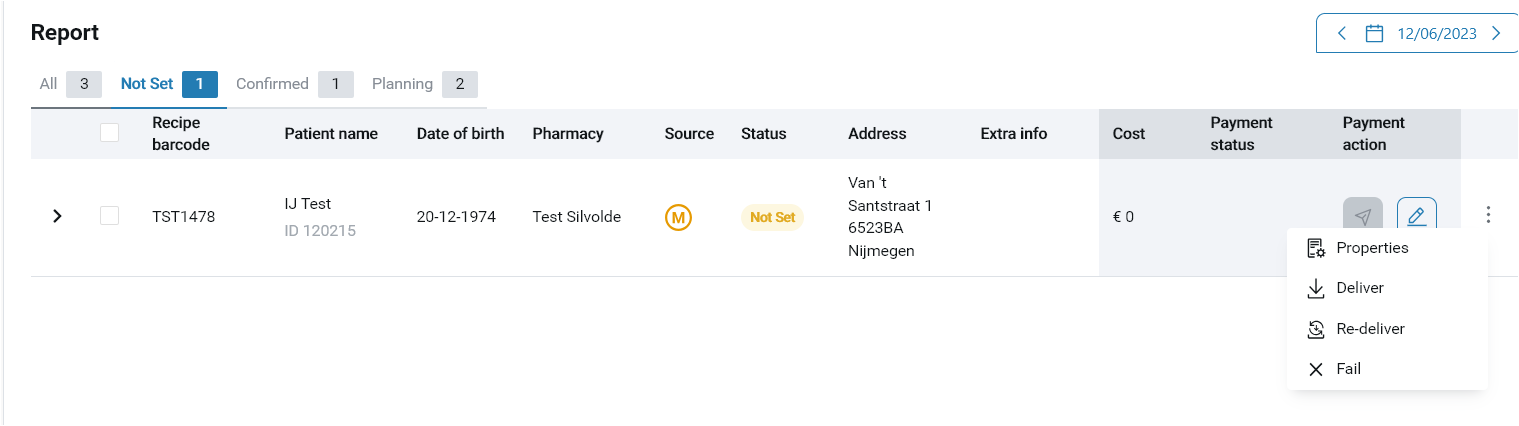The width and height of the screenshot is (1519, 426).
Task: Click the Not Set status badge
Action: [x=772, y=217]
